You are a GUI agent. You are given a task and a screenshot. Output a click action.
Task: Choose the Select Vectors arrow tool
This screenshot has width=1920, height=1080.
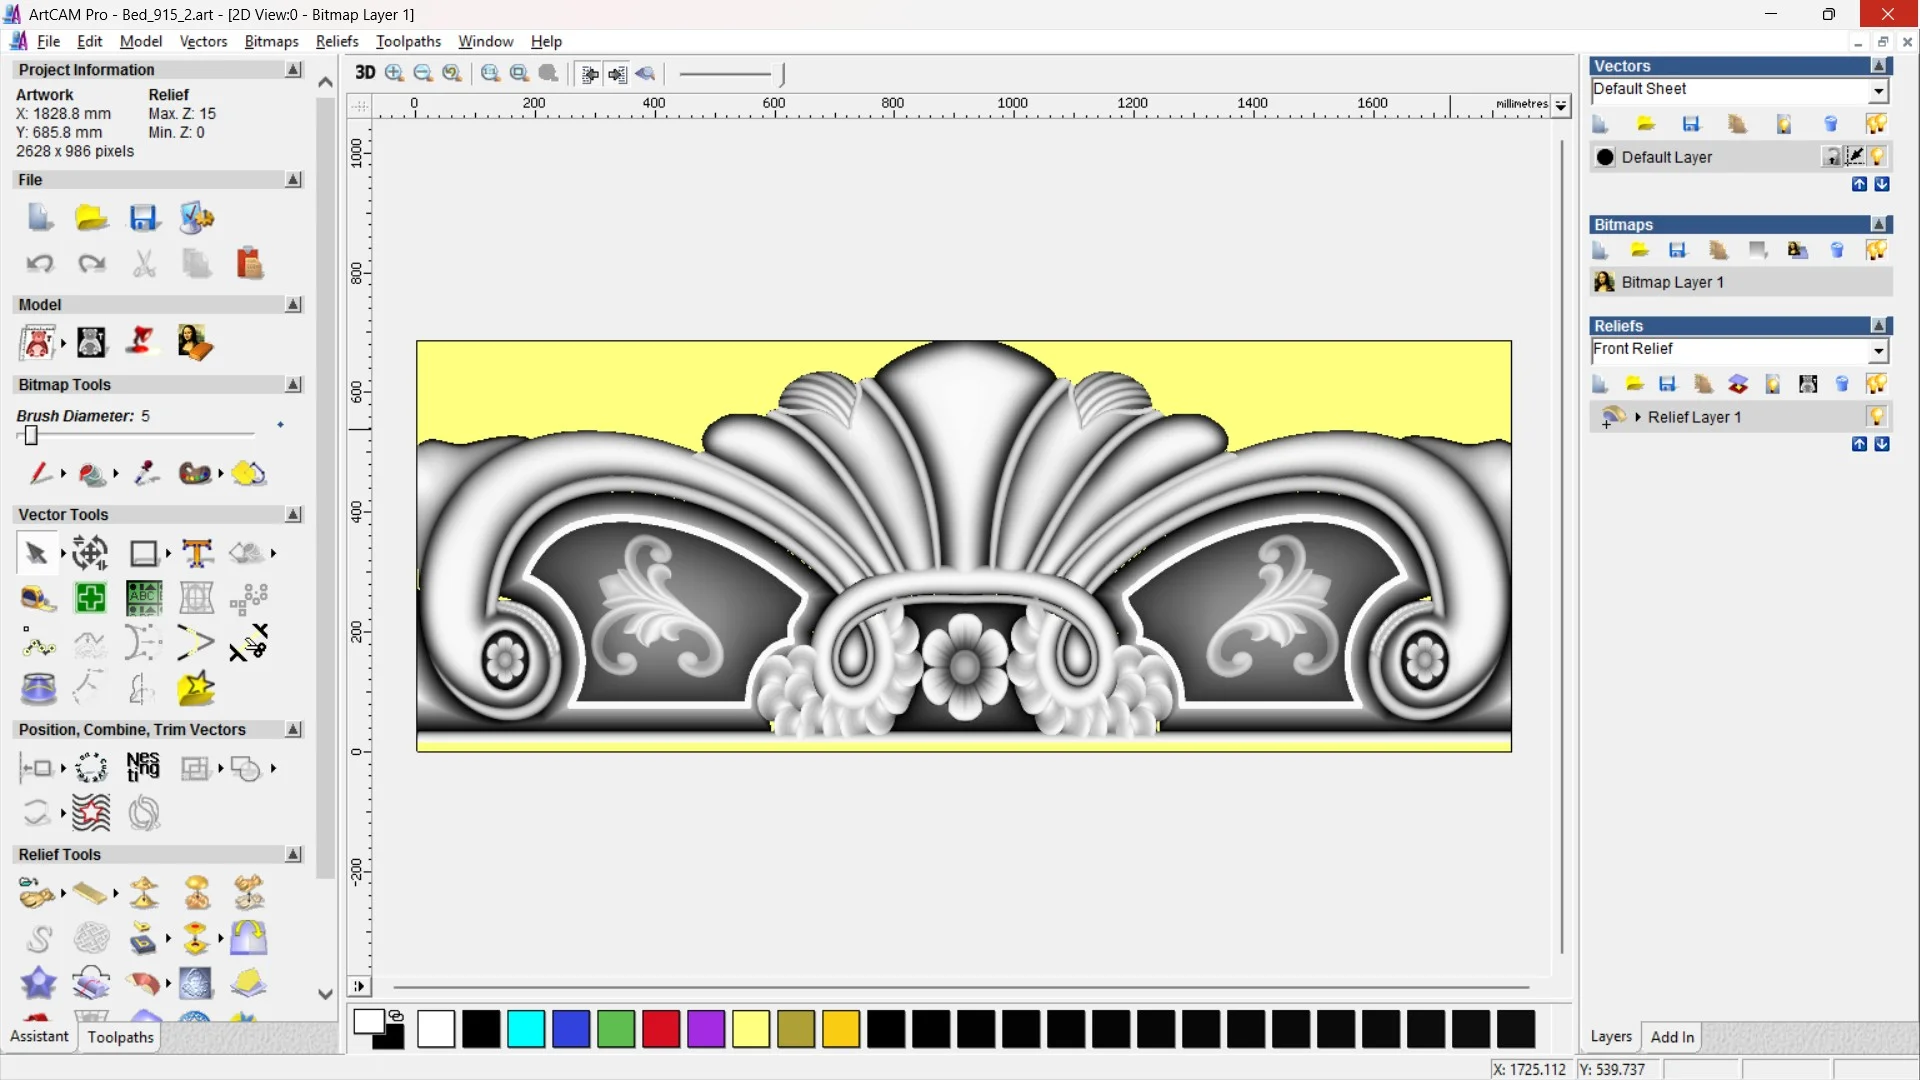(x=37, y=552)
